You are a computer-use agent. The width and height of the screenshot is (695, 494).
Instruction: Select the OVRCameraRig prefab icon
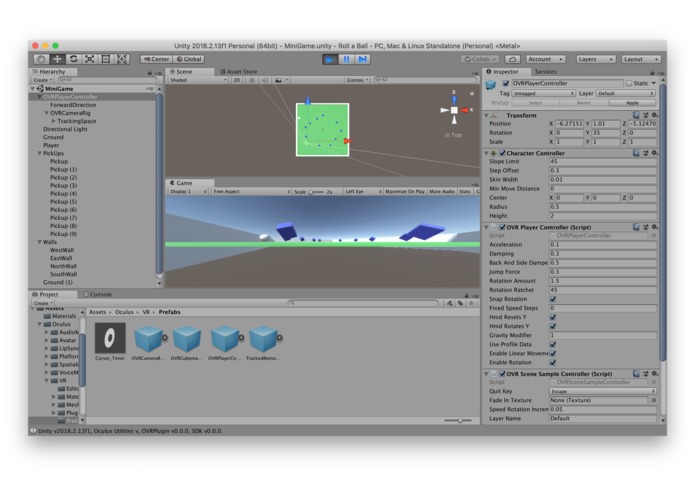pyautogui.click(x=148, y=338)
